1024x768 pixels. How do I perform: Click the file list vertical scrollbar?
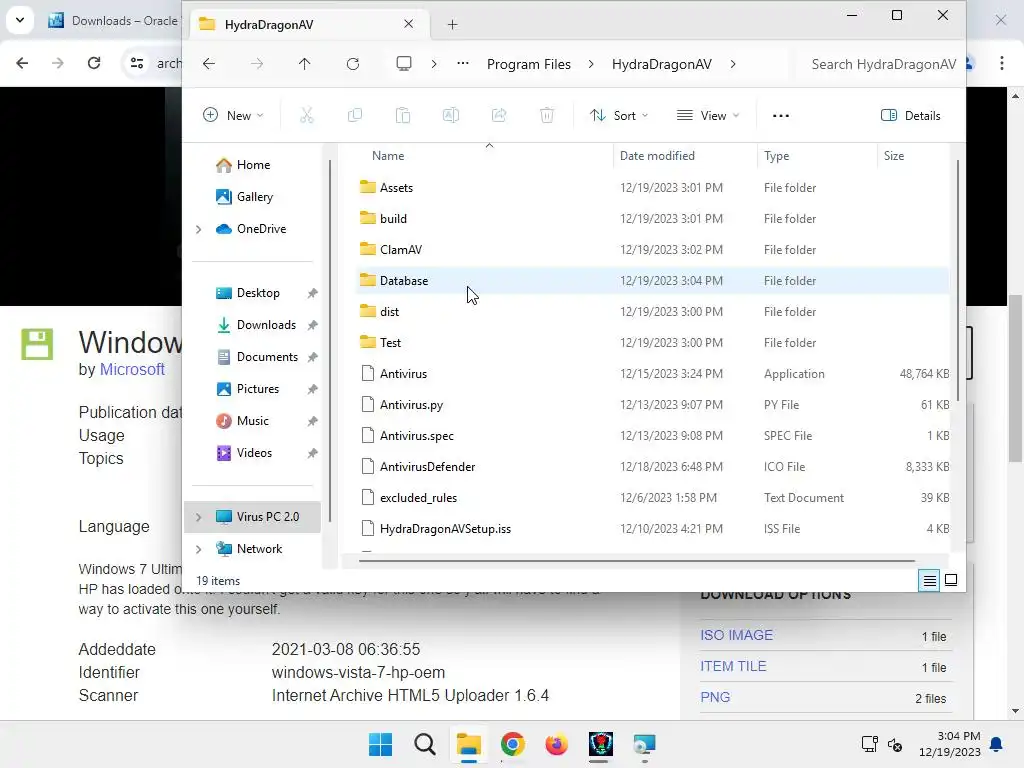[x=958, y=281]
